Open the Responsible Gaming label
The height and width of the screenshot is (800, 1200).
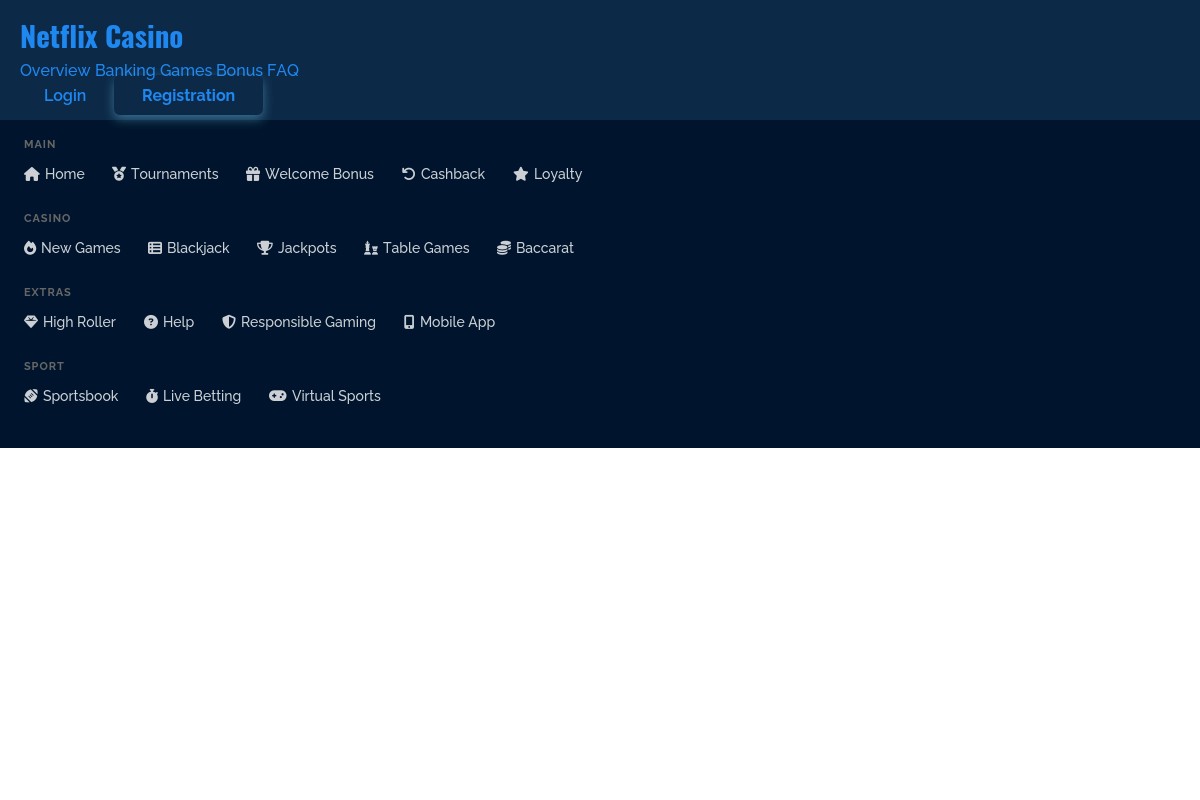pyautogui.click(x=308, y=322)
